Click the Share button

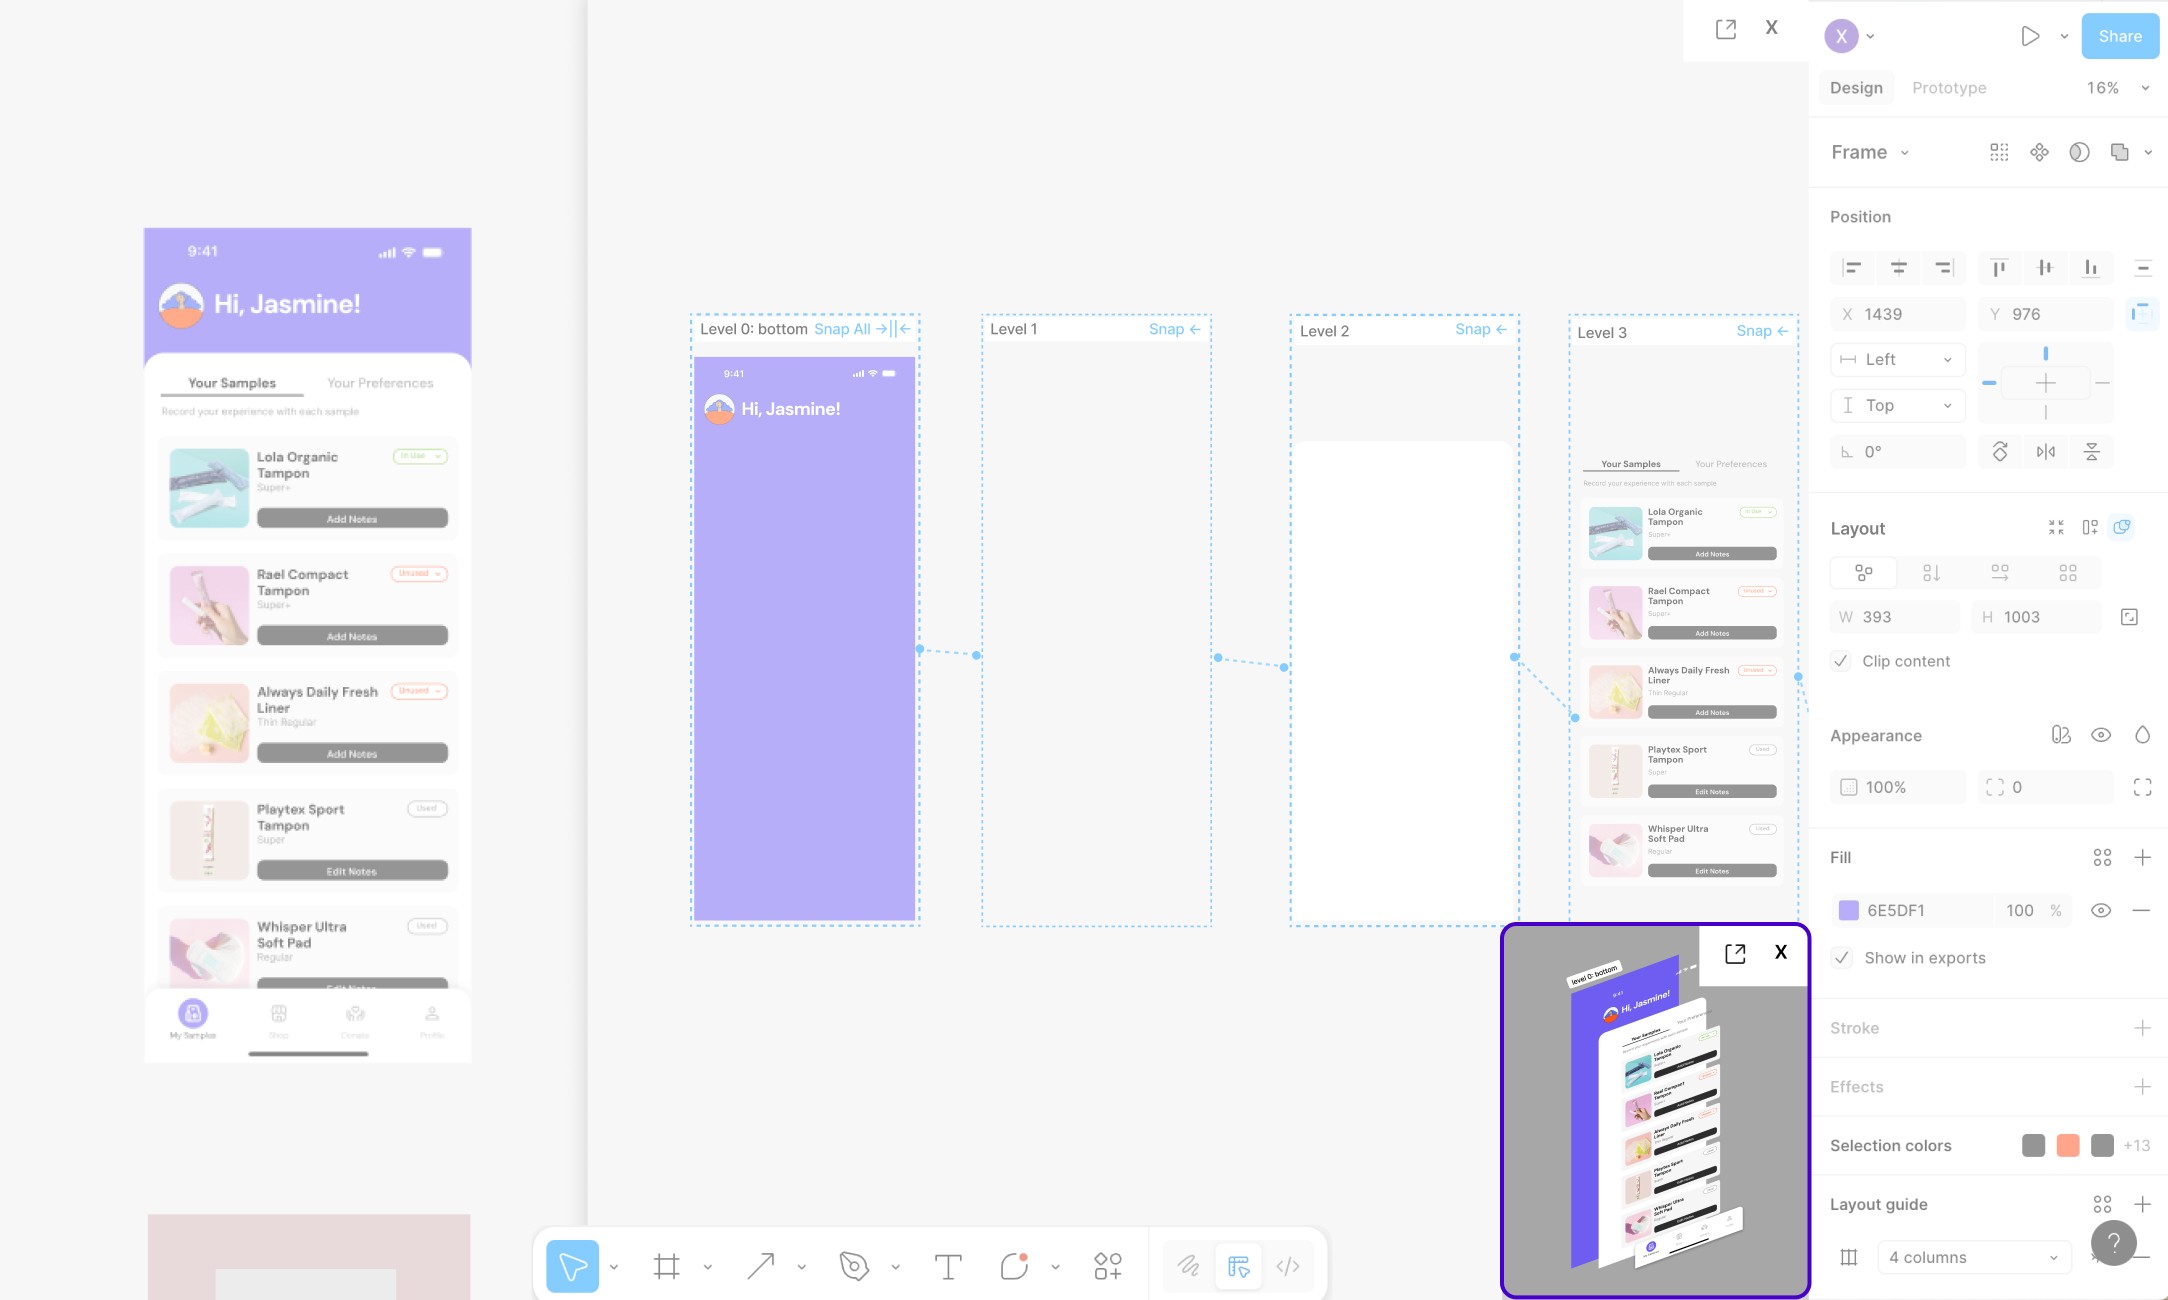tap(2120, 36)
